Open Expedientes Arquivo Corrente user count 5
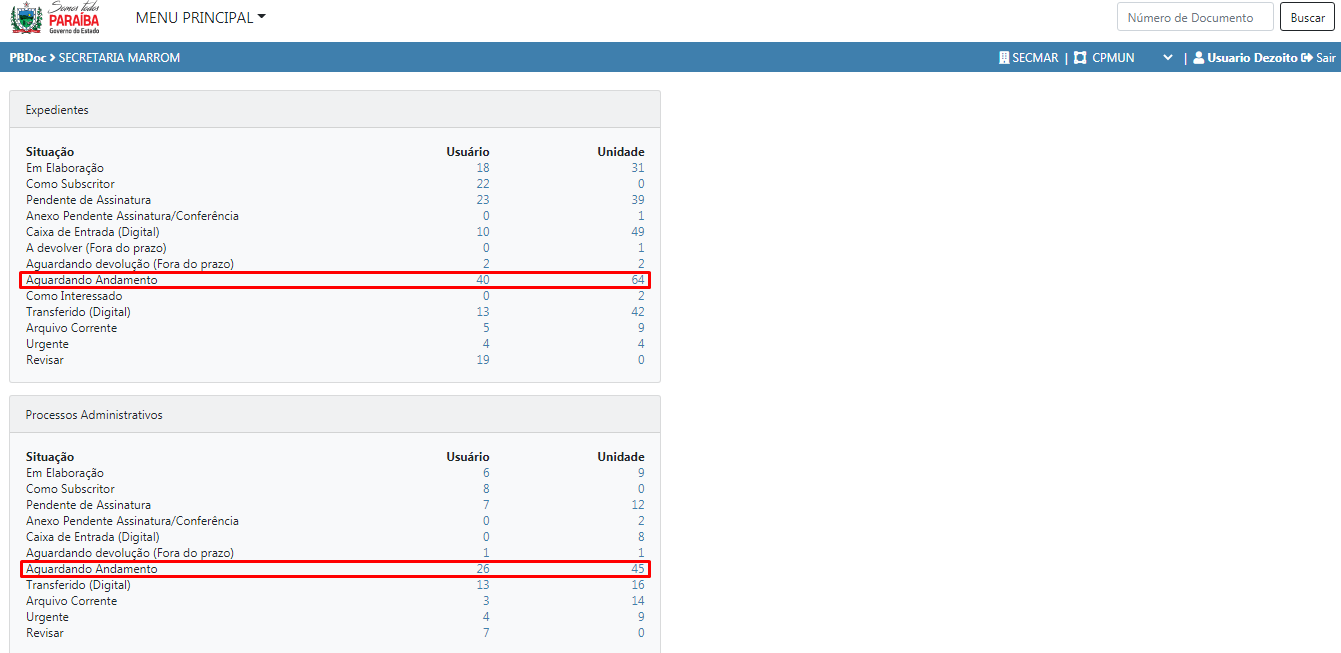Viewport: 1341px width, 653px height. coord(486,328)
